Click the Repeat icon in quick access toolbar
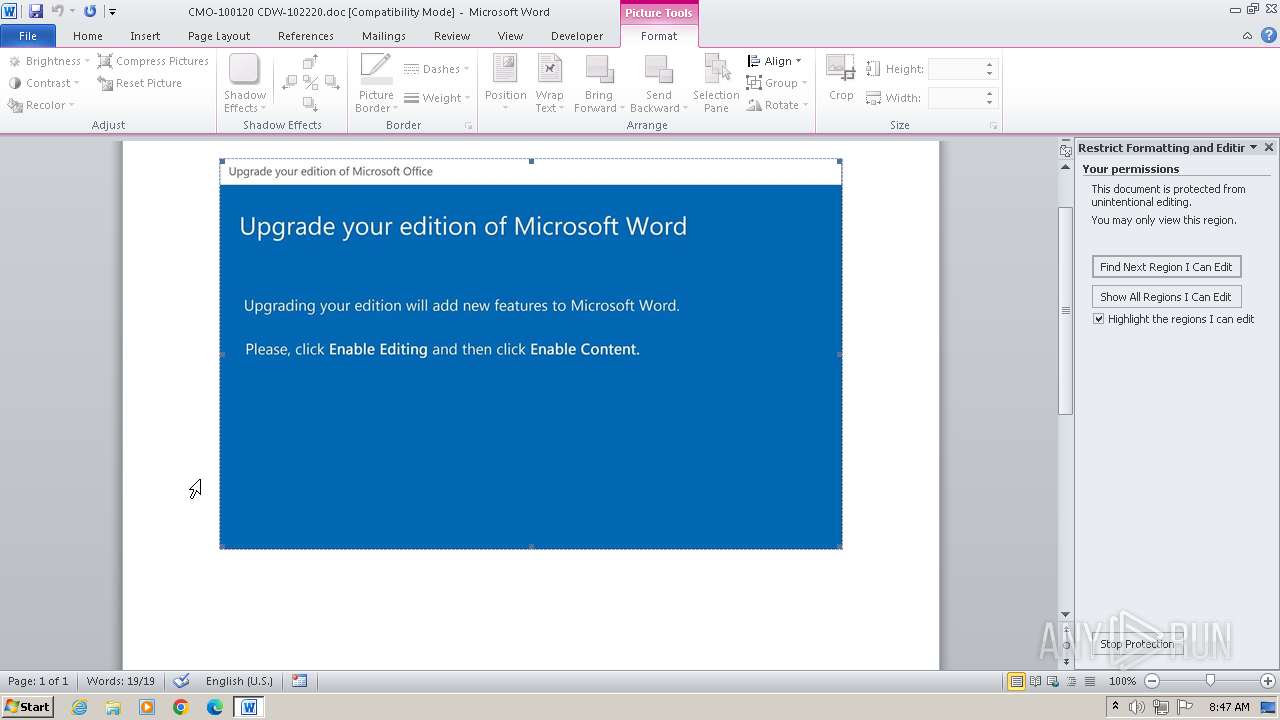Screen dimensions: 1280x720 point(90,11)
